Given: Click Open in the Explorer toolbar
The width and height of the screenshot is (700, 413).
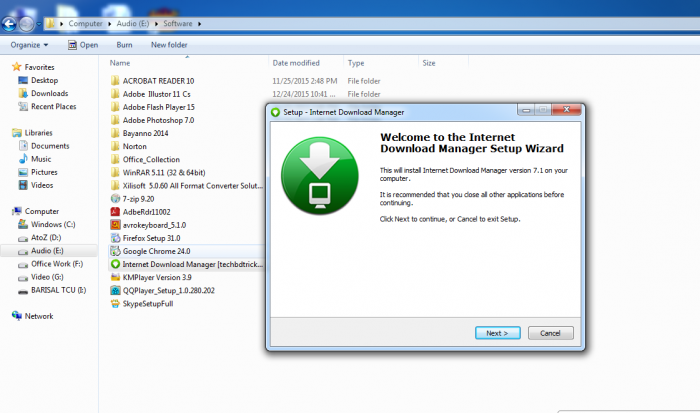Looking at the screenshot, I should pyautogui.click(x=83, y=45).
